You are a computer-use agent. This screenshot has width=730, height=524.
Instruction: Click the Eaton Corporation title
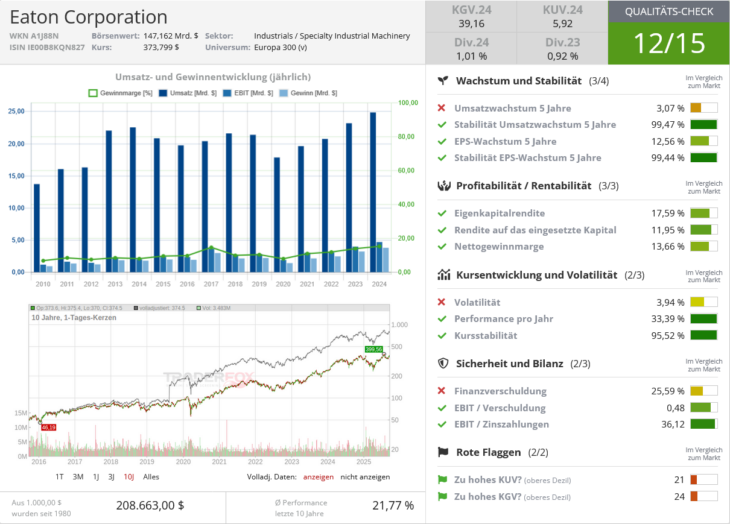(x=88, y=17)
